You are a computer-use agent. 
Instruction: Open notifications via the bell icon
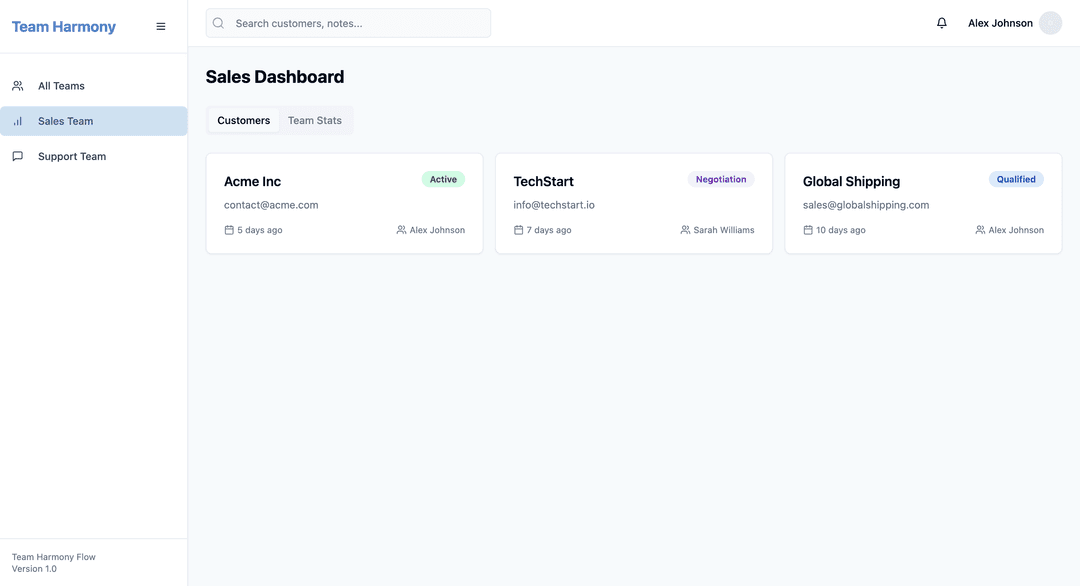coord(941,23)
